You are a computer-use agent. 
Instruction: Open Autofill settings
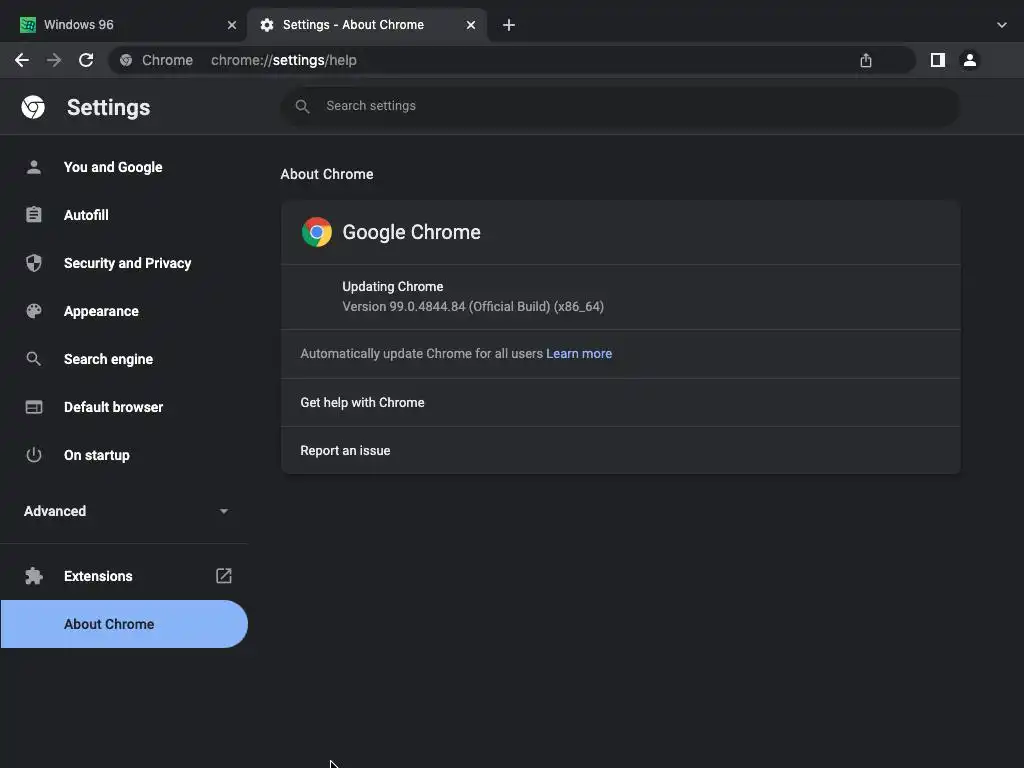coord(124,215)
